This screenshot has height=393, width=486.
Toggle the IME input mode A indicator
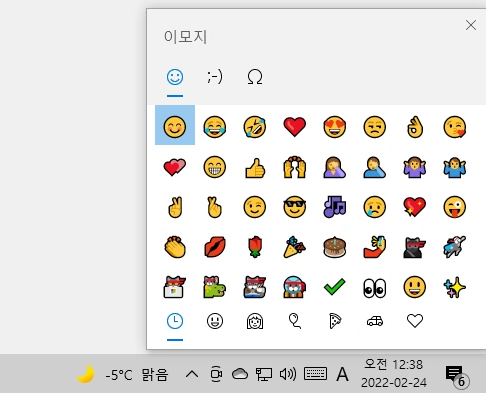point(342,374)
